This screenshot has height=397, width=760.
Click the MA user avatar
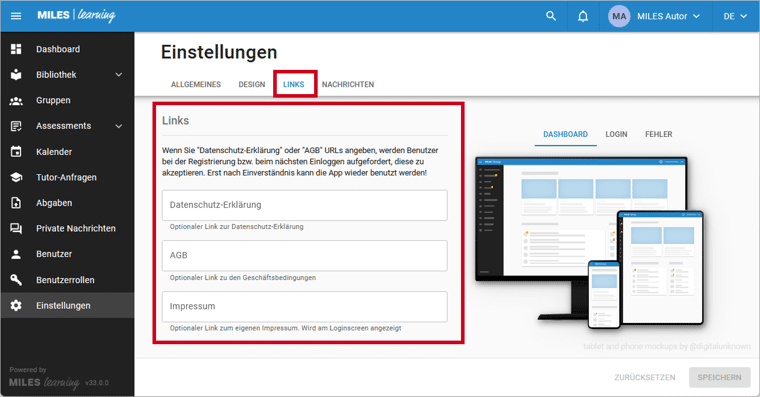coord(619,16)
